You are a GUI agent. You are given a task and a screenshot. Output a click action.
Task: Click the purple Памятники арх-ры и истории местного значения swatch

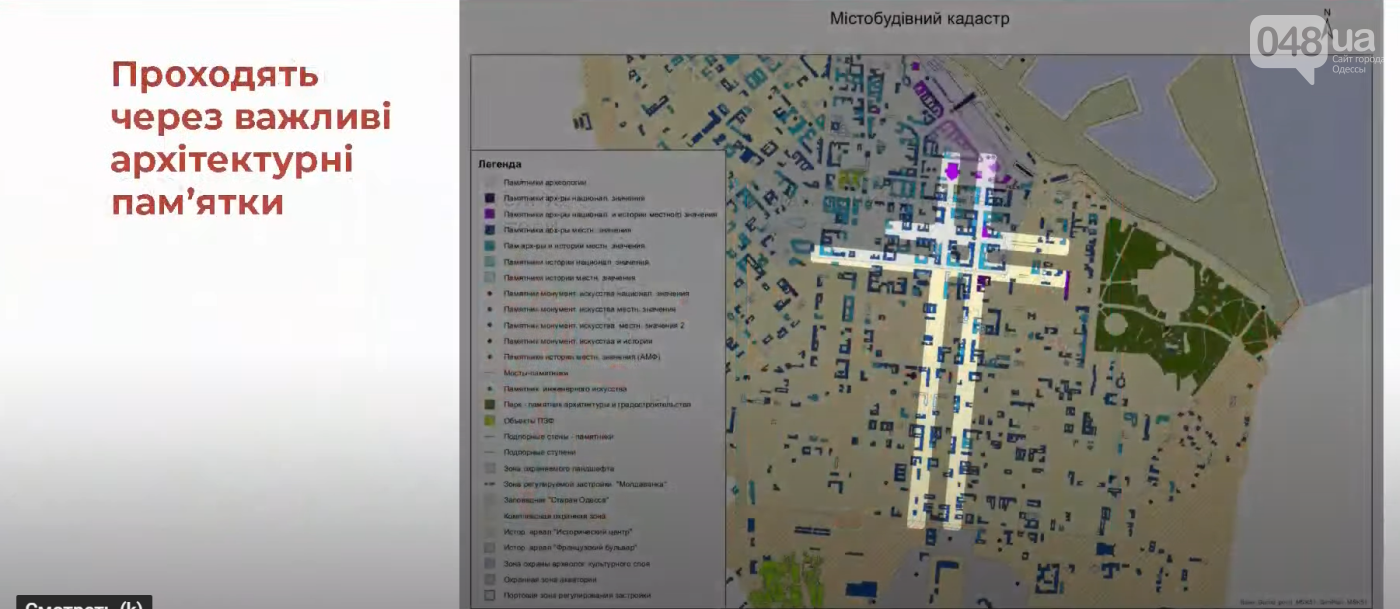tap(488, 214)
